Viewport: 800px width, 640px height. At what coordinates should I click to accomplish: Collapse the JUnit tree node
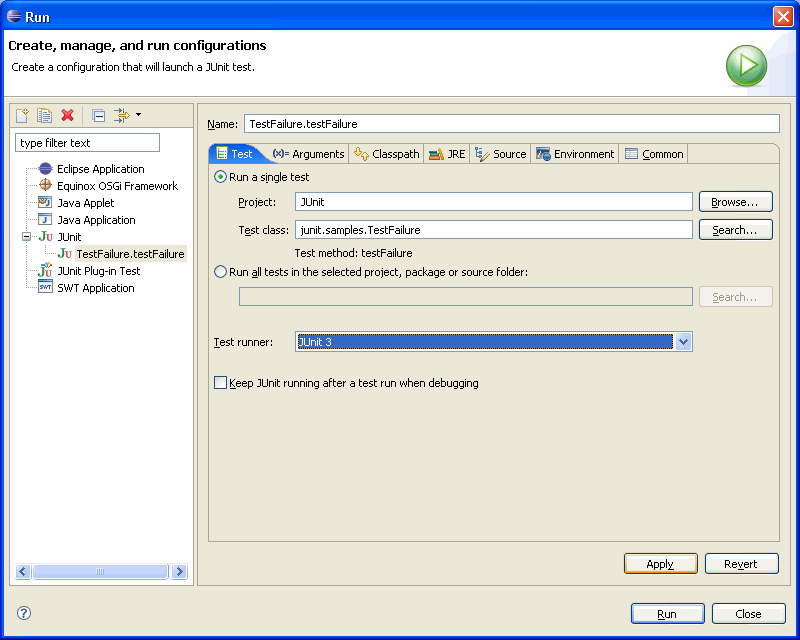point(27,236)
